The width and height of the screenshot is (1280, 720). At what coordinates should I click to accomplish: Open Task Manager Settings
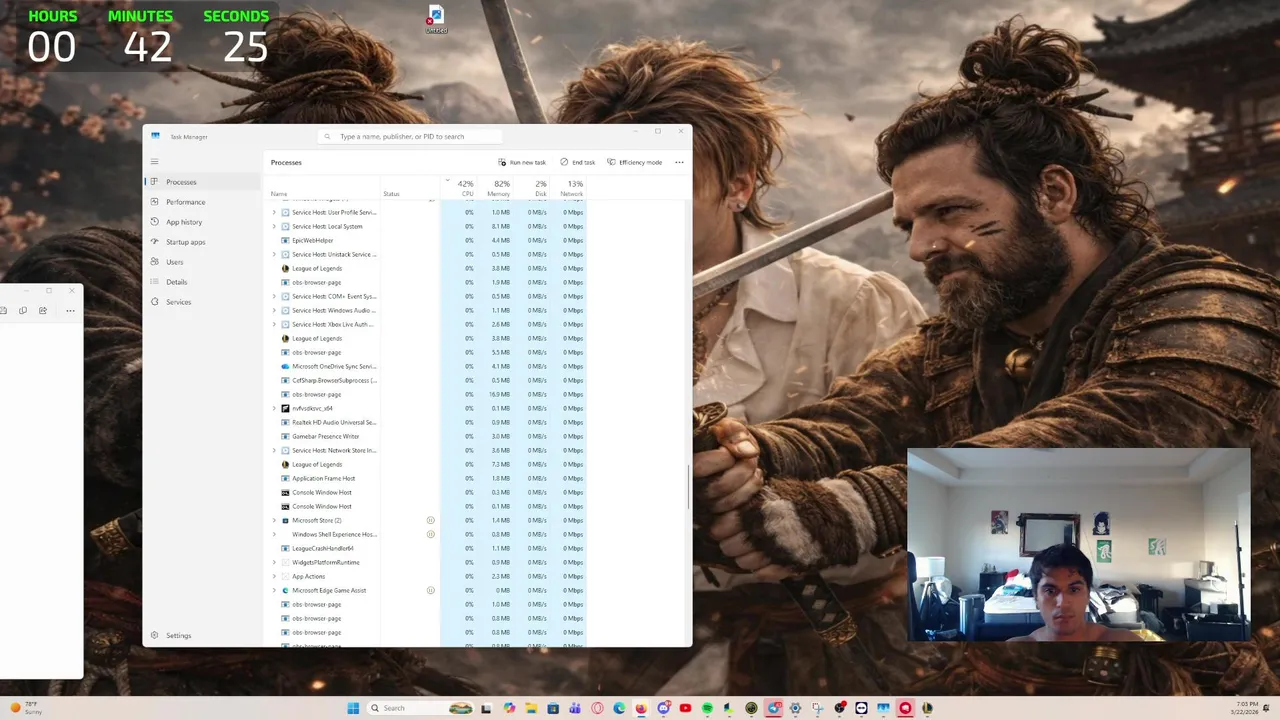(203, 635)
